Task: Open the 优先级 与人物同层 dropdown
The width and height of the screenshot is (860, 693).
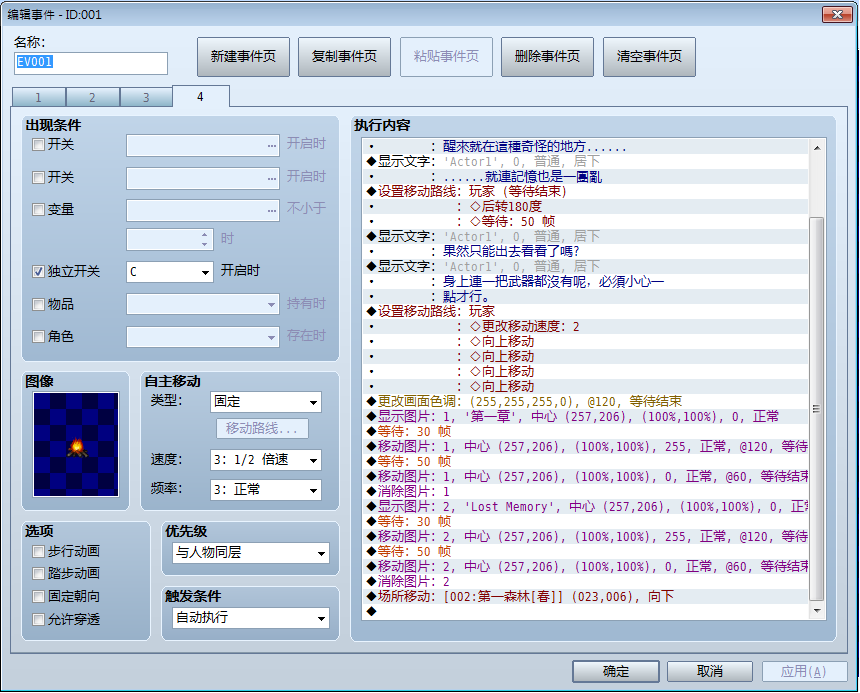Action: click(x=251, y=553)
